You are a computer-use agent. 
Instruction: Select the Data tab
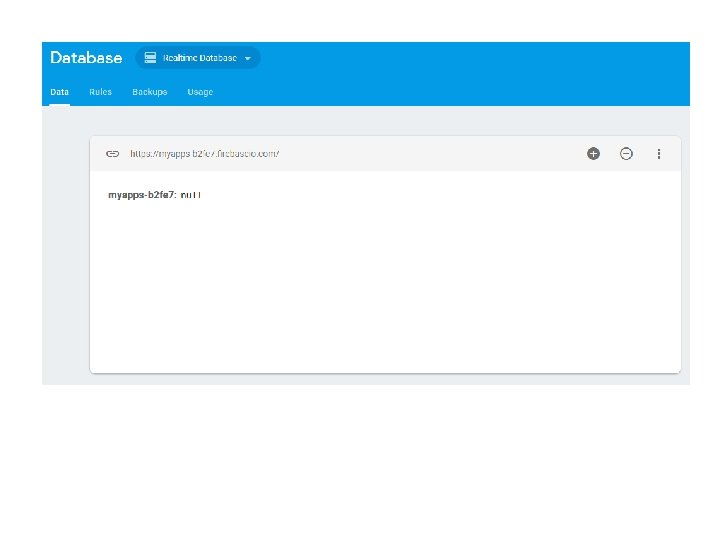[x=60, y=92]
